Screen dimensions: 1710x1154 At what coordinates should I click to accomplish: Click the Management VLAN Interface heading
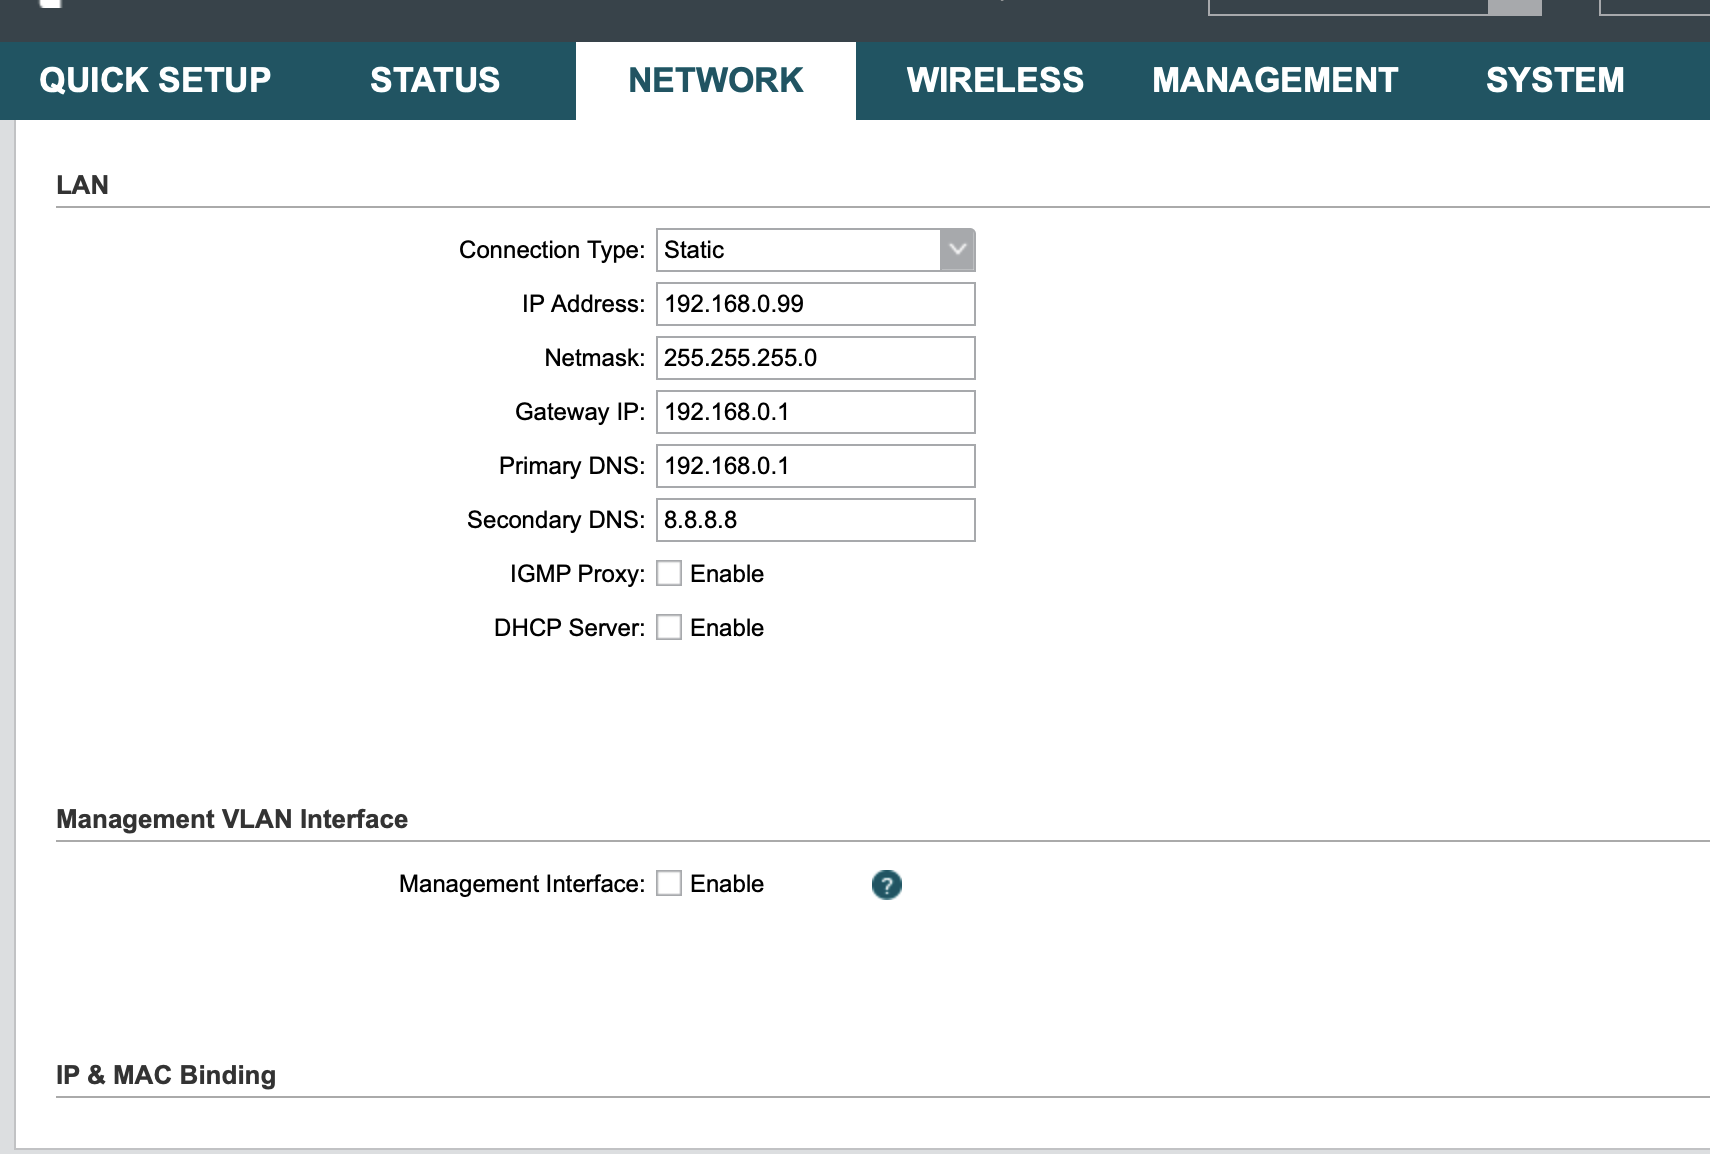pyautogui.click(x=232, y=819)
